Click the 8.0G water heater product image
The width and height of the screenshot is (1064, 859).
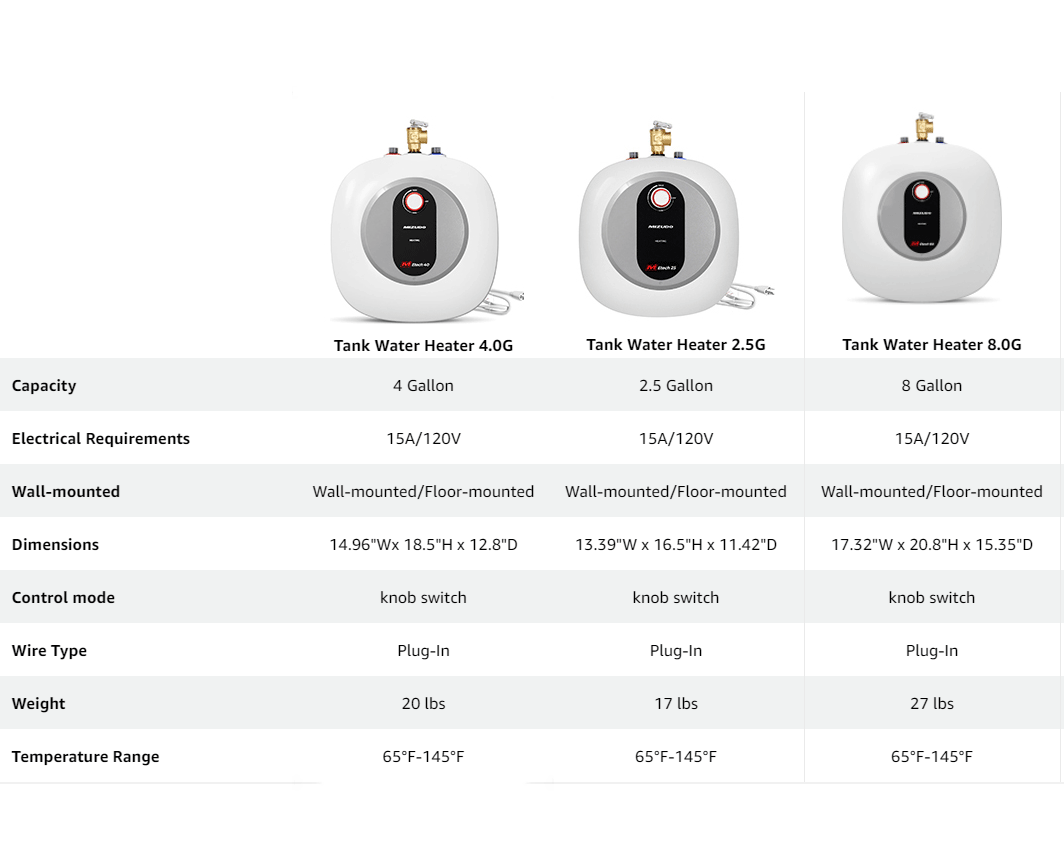click(x=922, y=207)
